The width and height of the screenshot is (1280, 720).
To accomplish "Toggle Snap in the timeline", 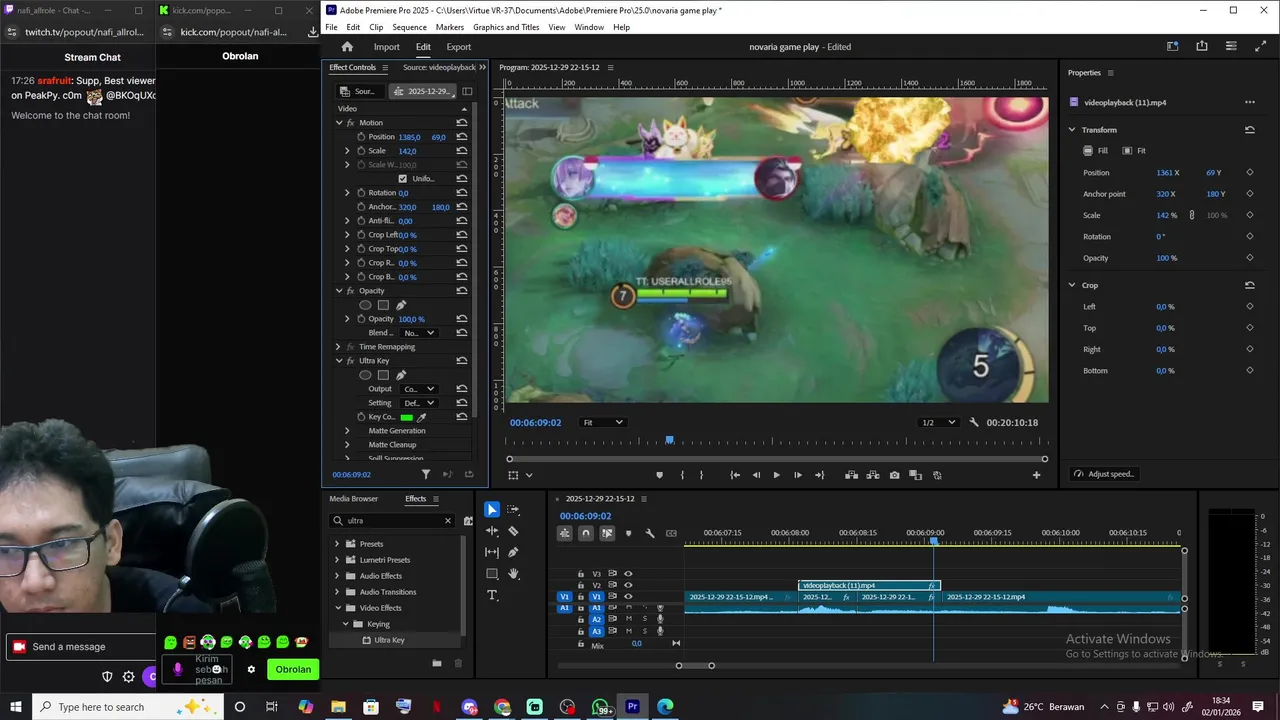I will 586,533.
